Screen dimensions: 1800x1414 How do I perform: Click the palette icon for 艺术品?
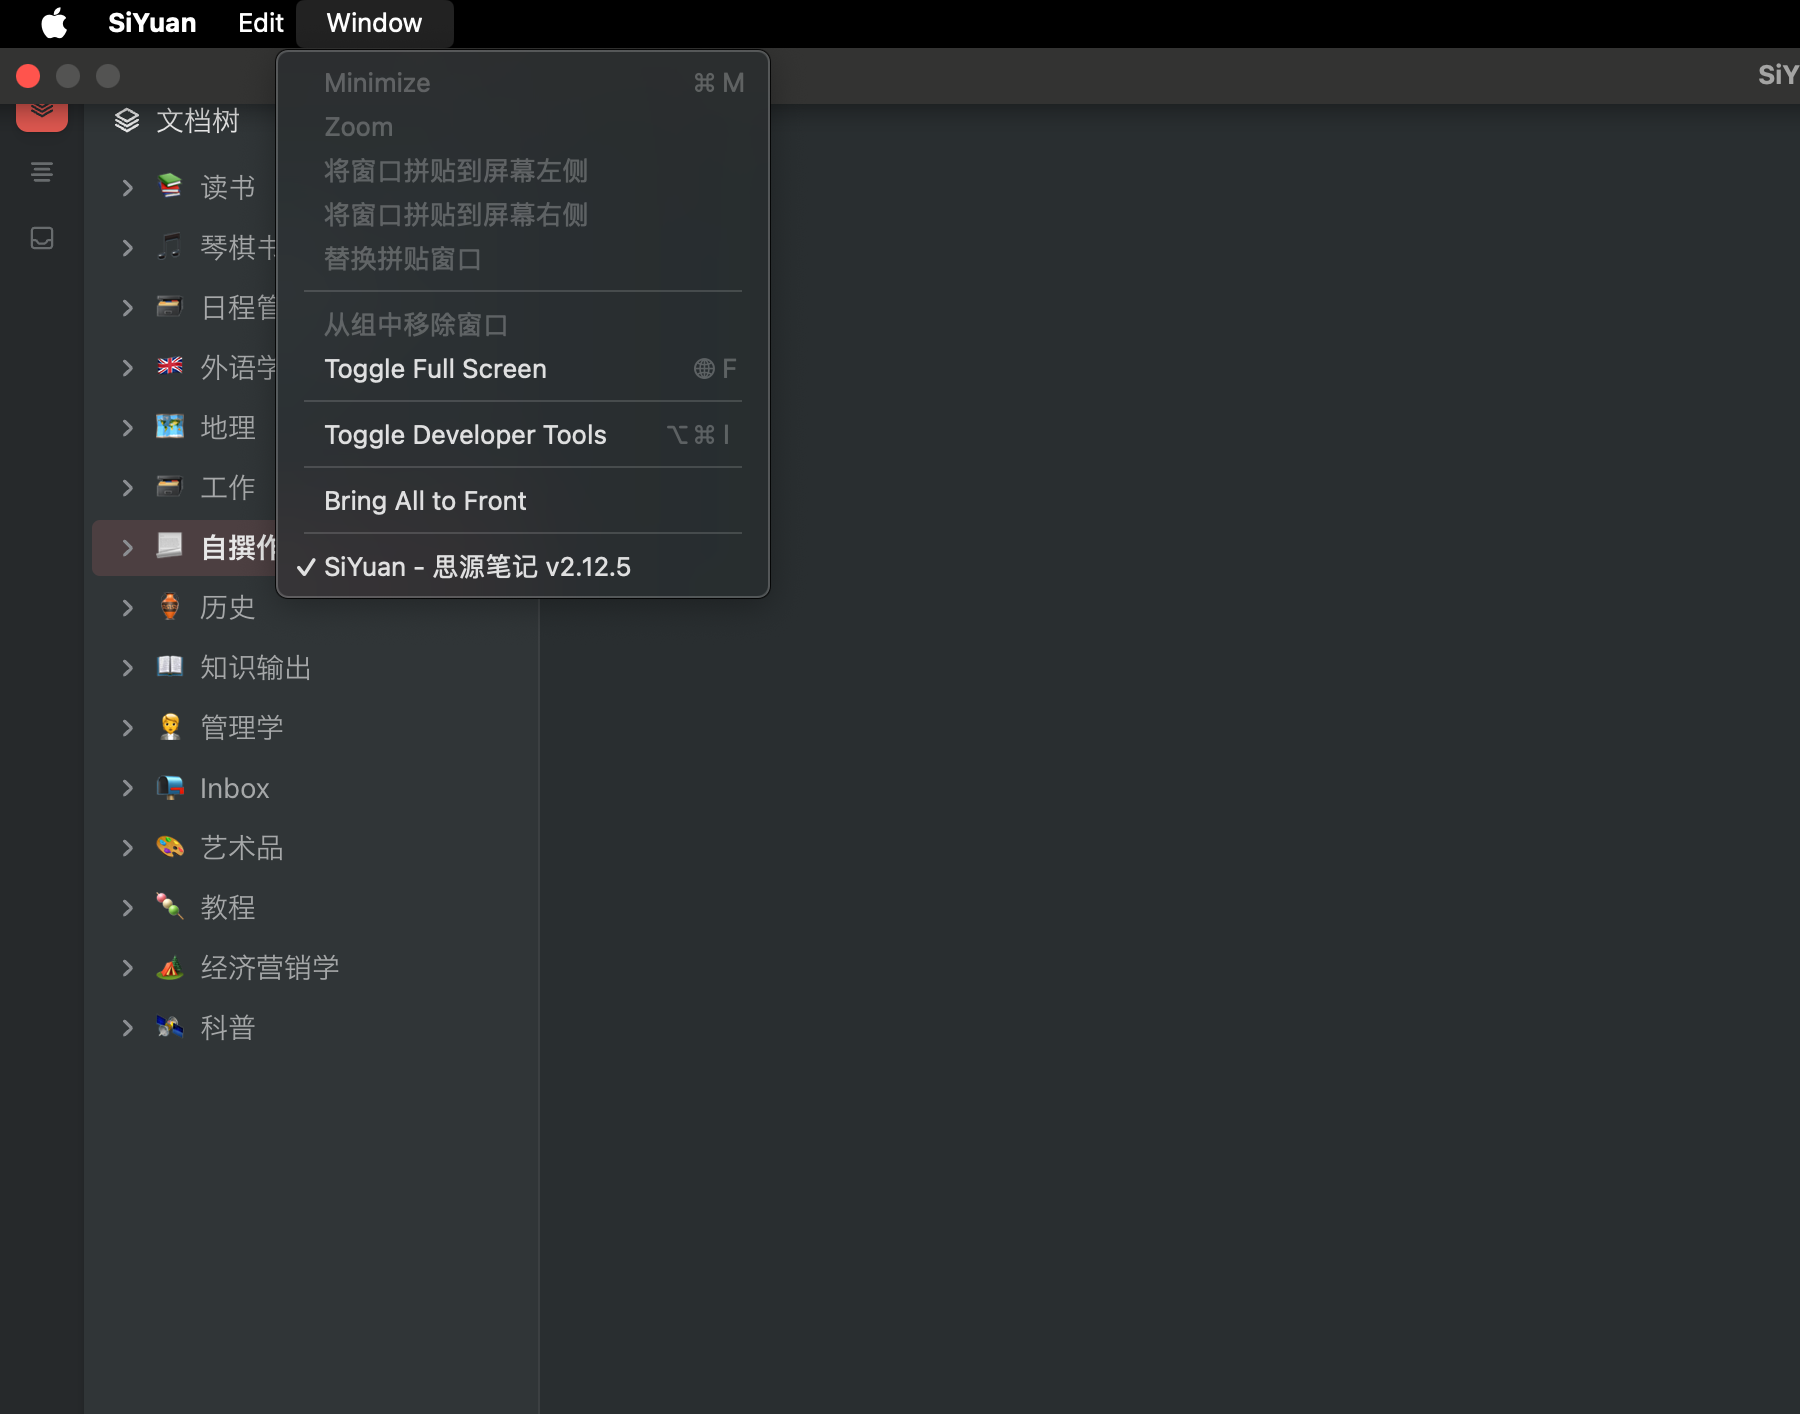tap(170, 847)
